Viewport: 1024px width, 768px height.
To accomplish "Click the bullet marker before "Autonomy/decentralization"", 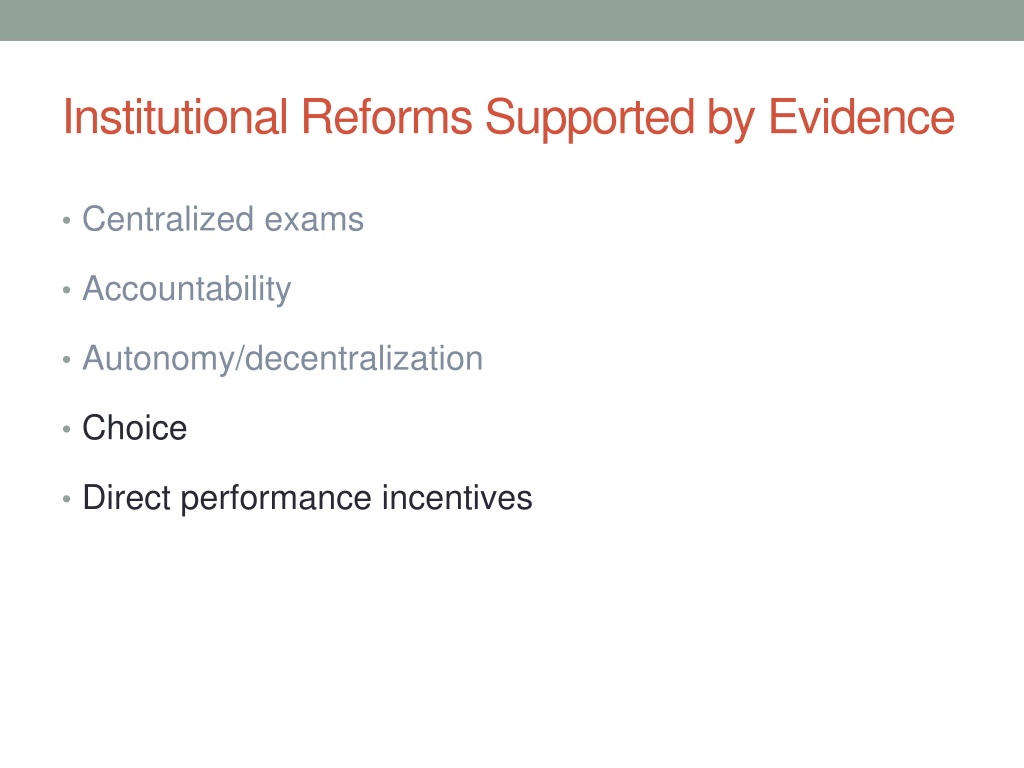I will pos(67,360).
